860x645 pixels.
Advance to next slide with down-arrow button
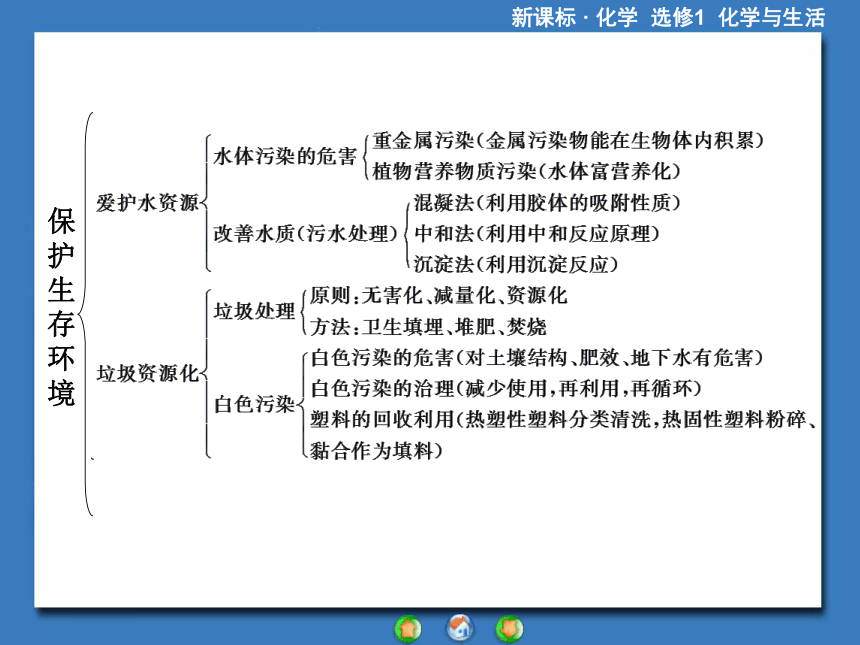510,629
